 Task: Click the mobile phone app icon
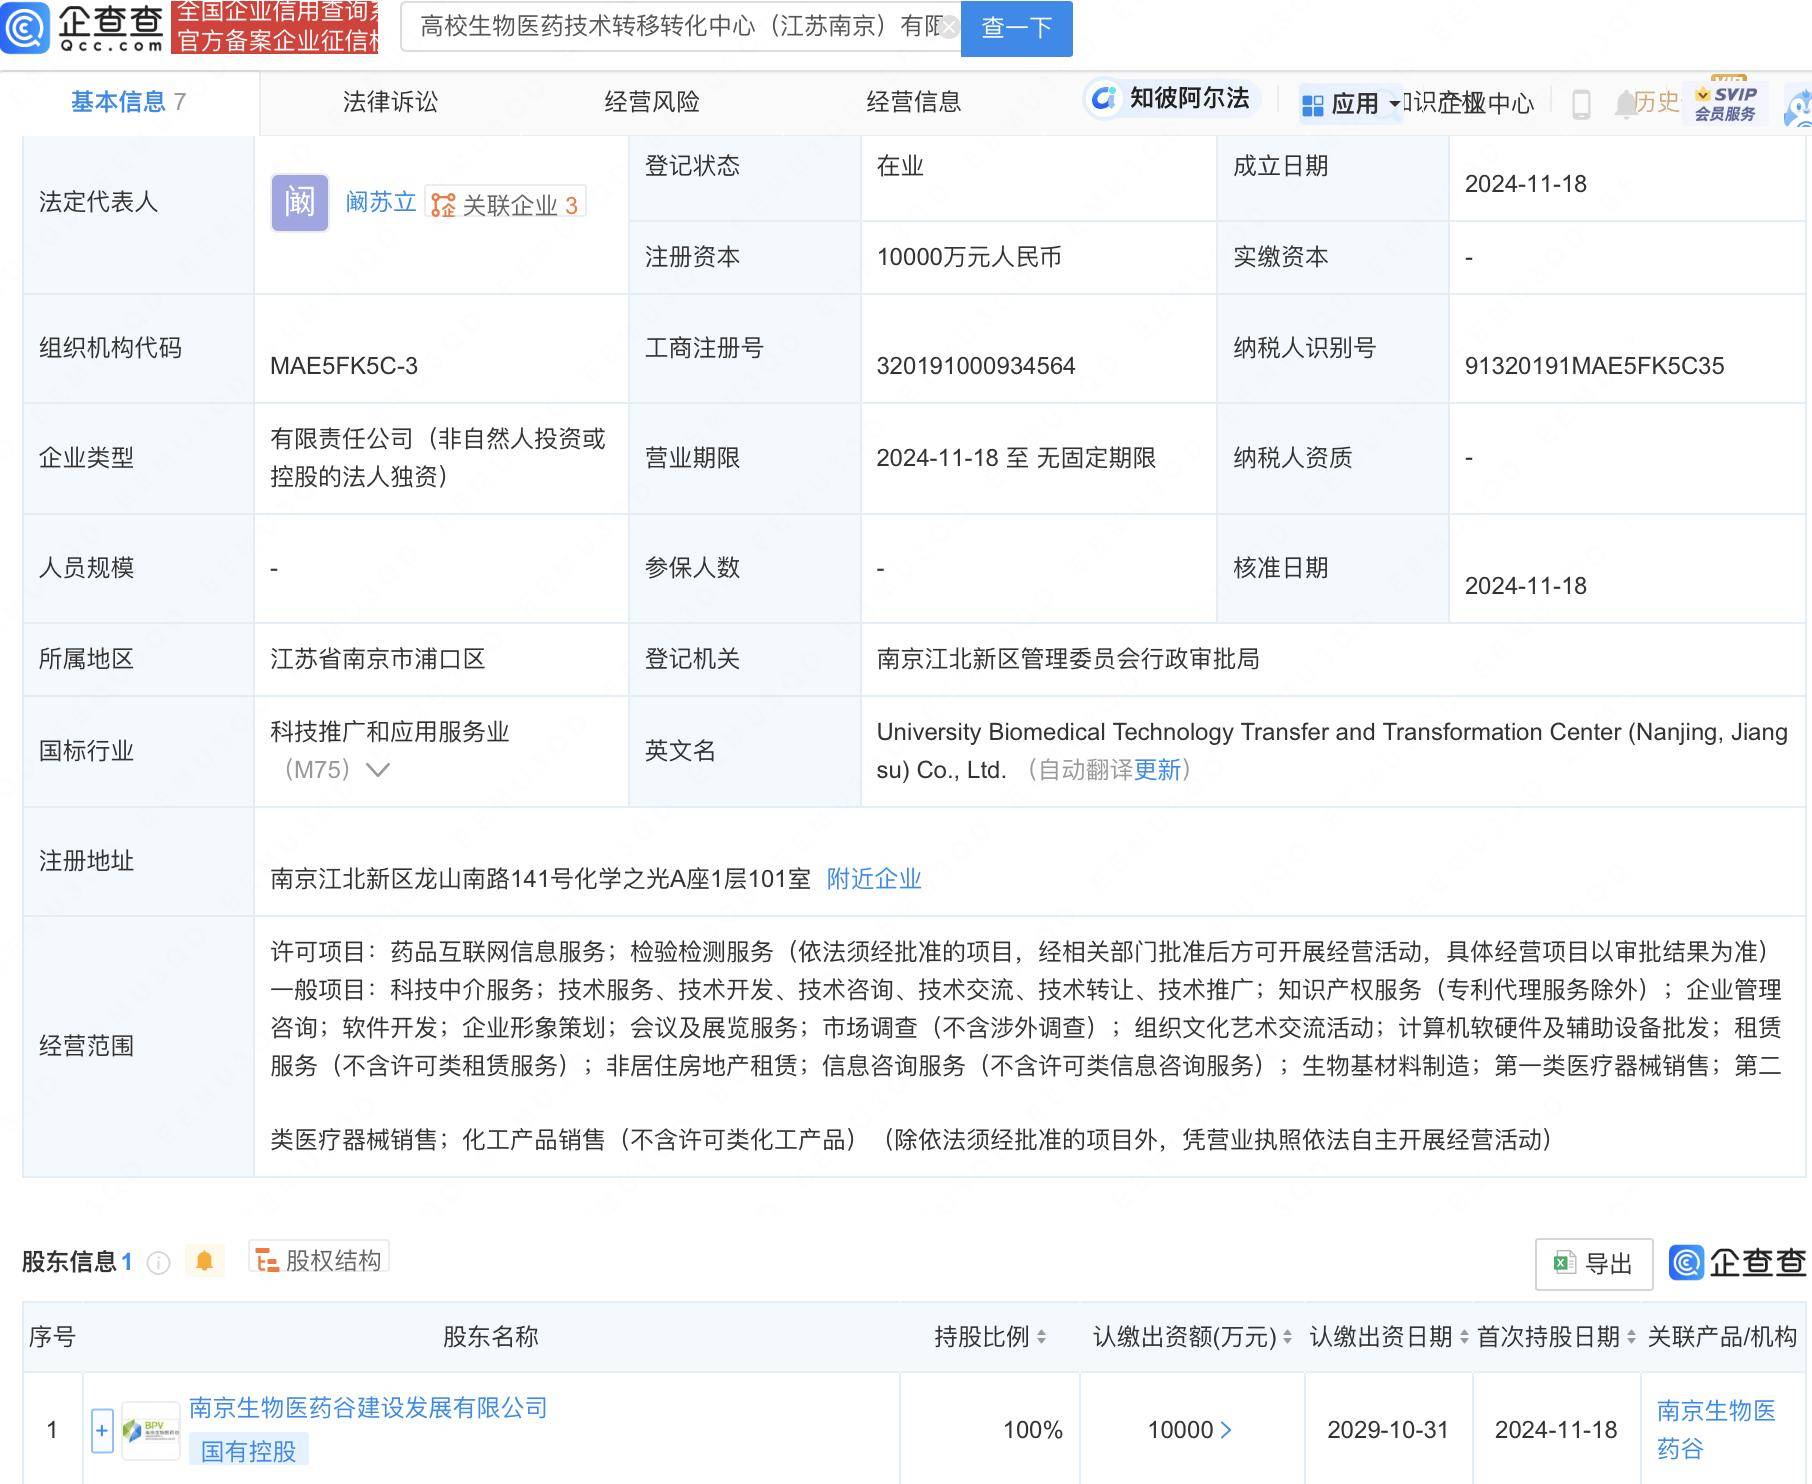1581,104
